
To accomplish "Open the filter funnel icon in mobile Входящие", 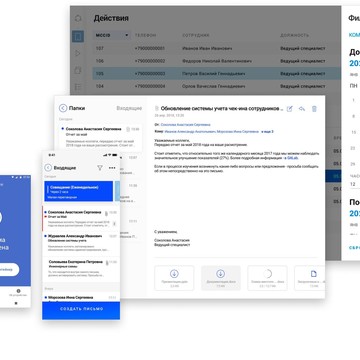I will 100,168.
